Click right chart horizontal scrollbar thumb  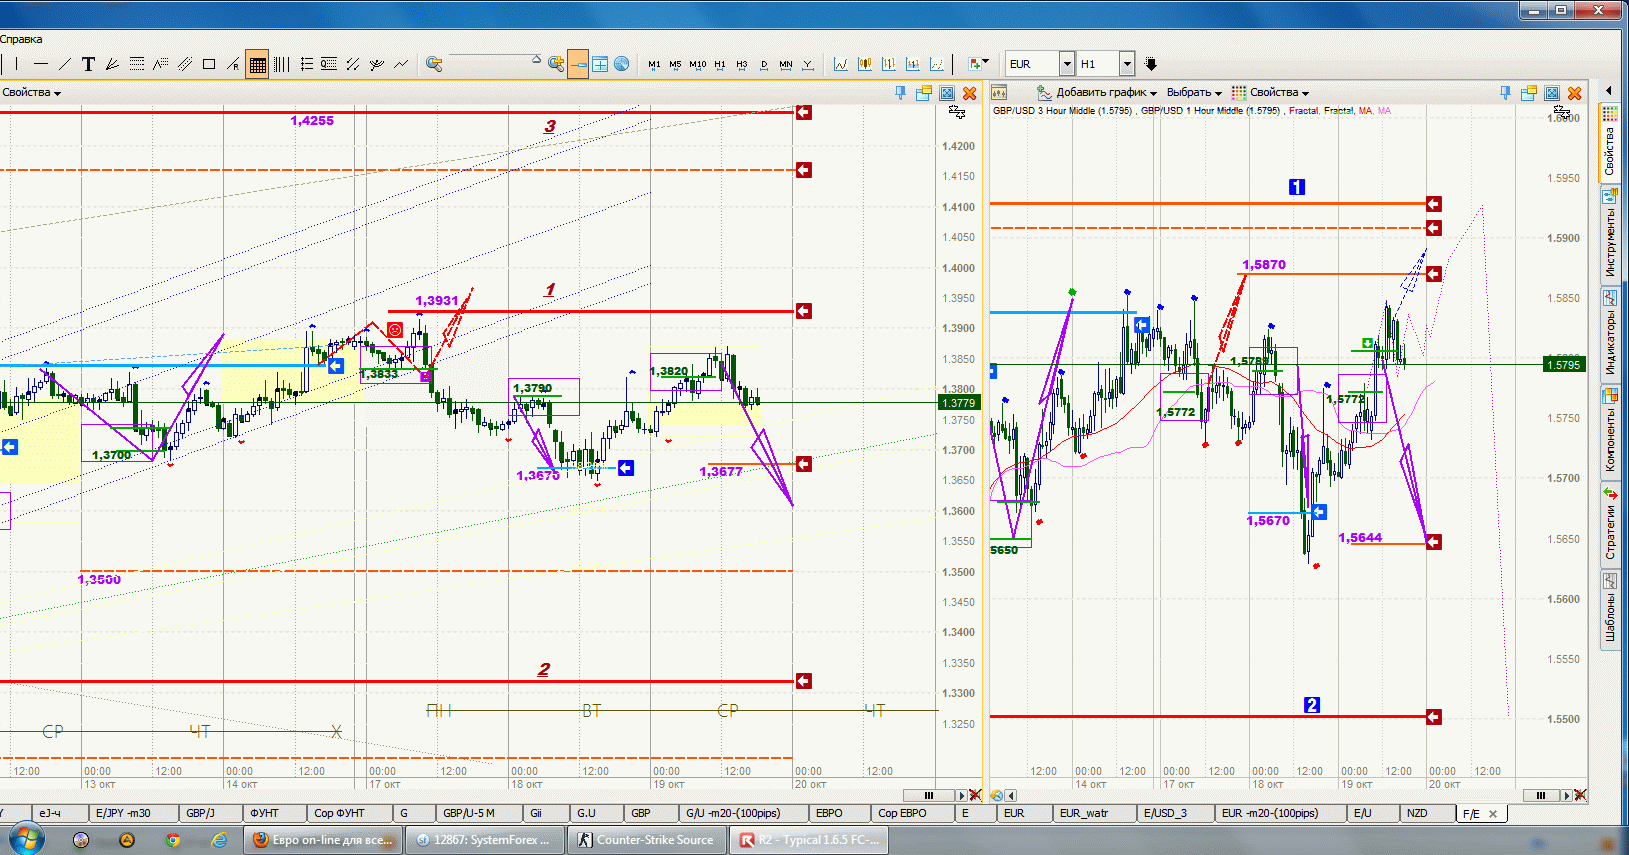(1541, 796)
